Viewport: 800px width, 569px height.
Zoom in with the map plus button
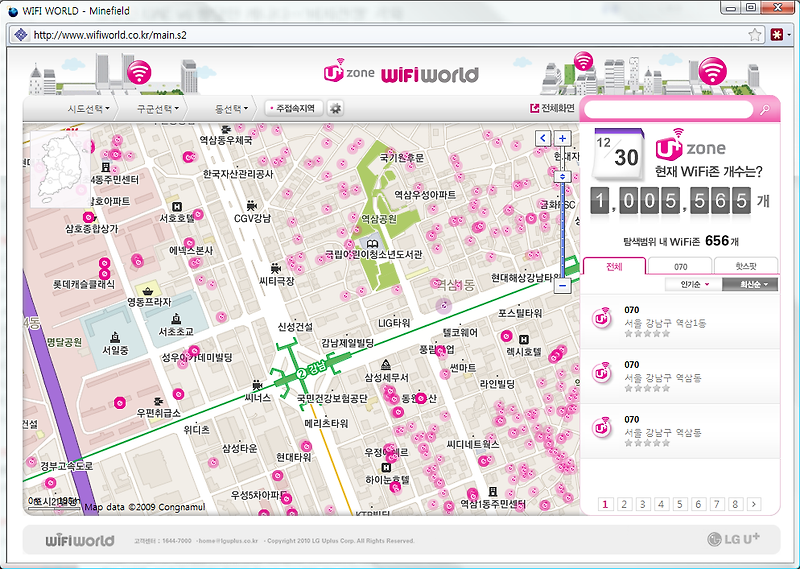pos(562,138)
